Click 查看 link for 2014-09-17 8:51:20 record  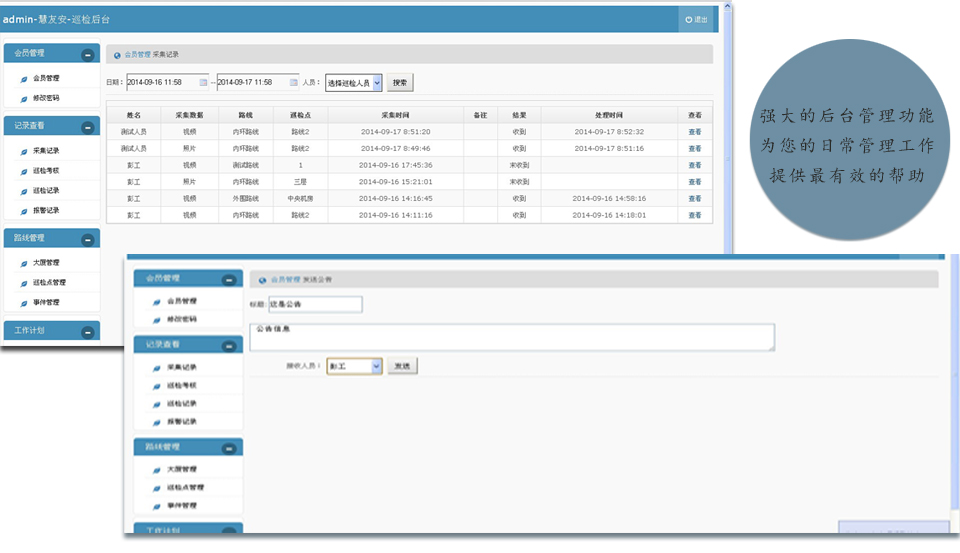coord(695,132)
